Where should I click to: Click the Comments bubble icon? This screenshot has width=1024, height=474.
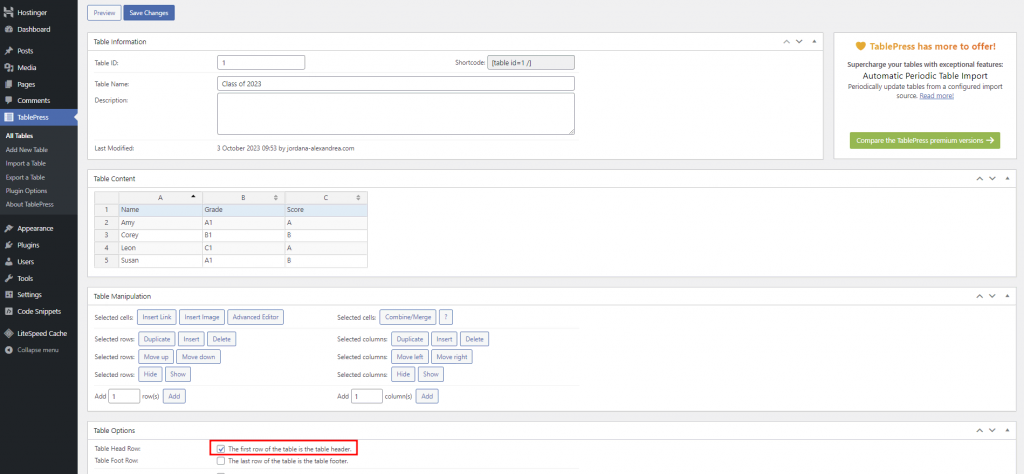[8, 101]
